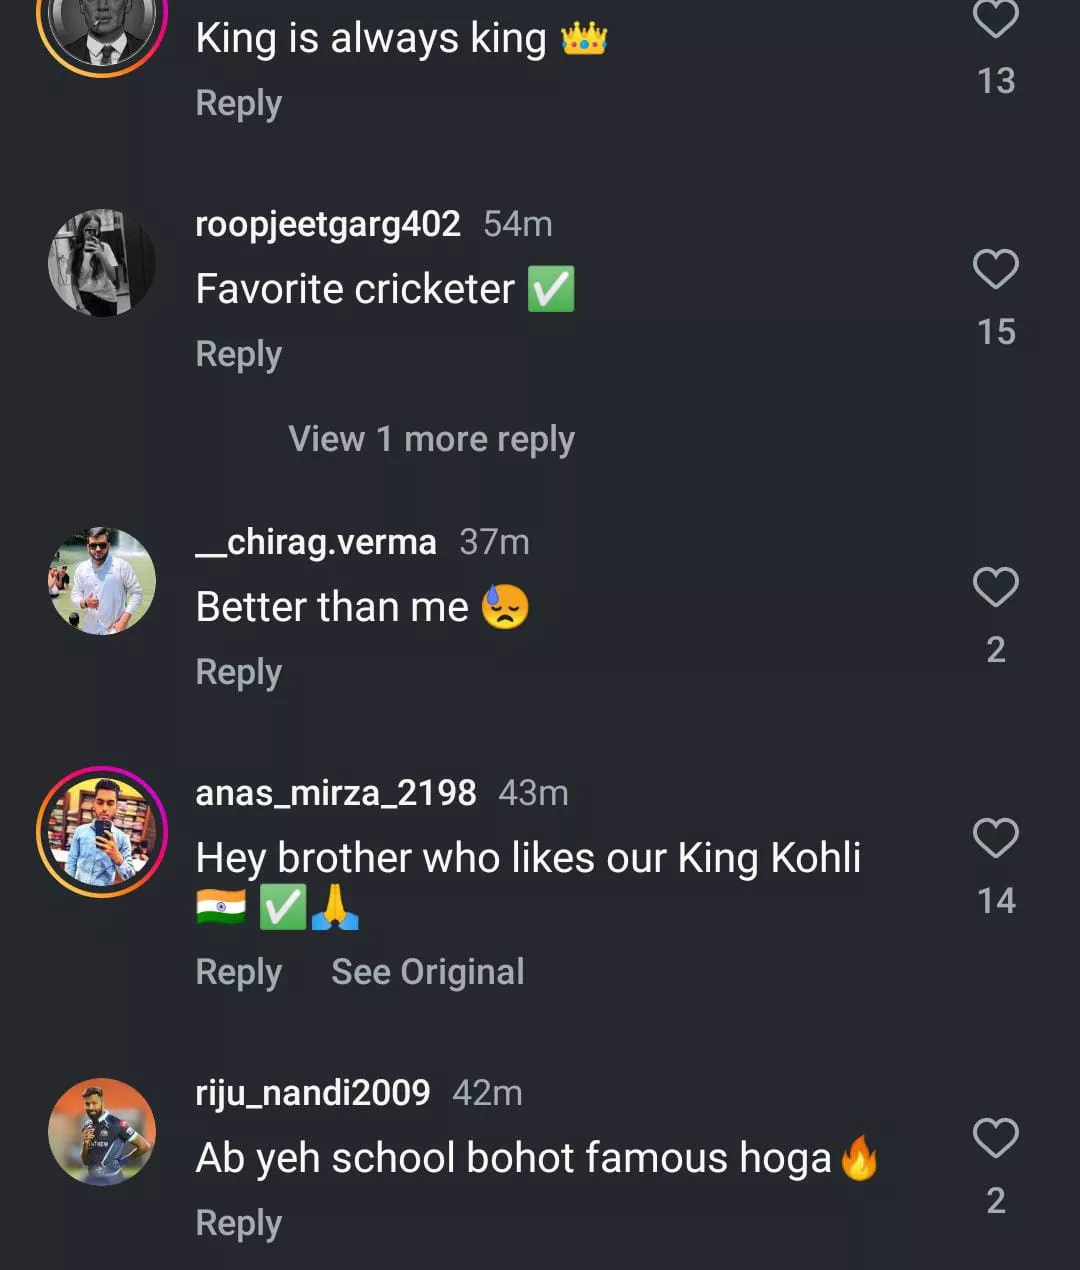Viewport: 1080px width, 1270px height.
Task: Reply to _chirag.verma's "Better than me"
Action: tap(238, 672)
